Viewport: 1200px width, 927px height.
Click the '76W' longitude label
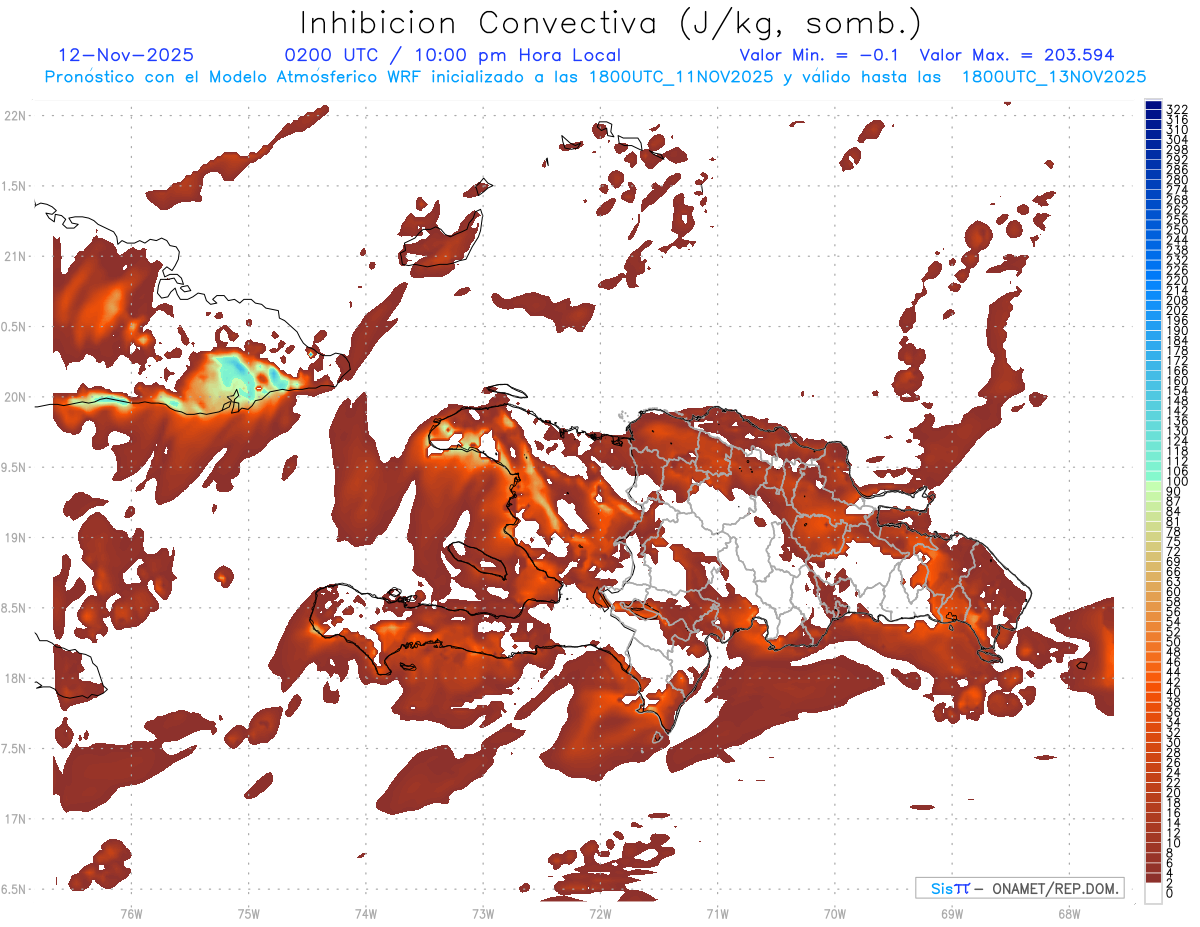click(x=131, y=914)
